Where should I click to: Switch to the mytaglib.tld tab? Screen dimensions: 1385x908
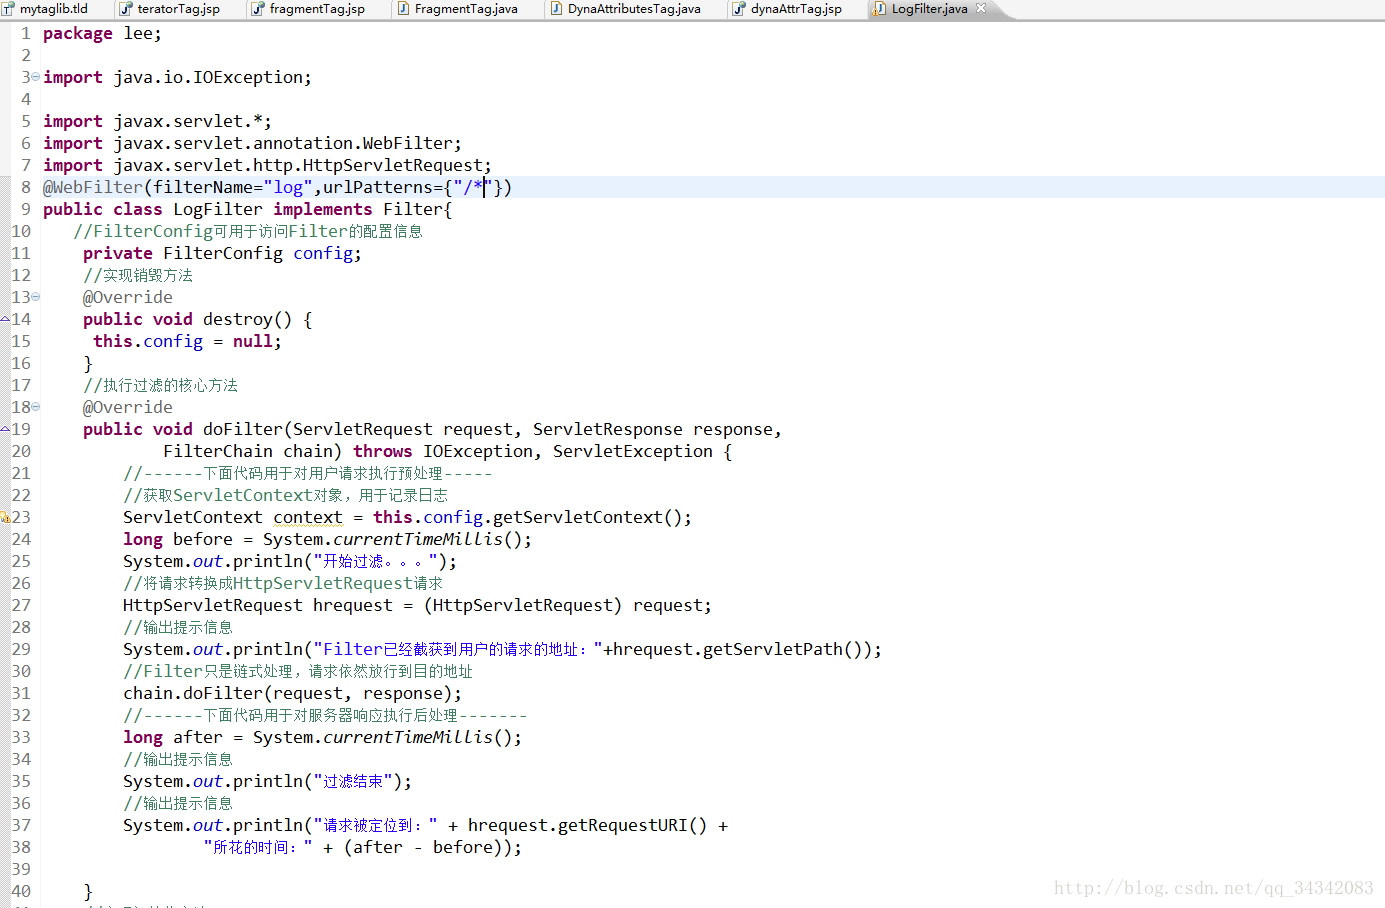point(52,9)
